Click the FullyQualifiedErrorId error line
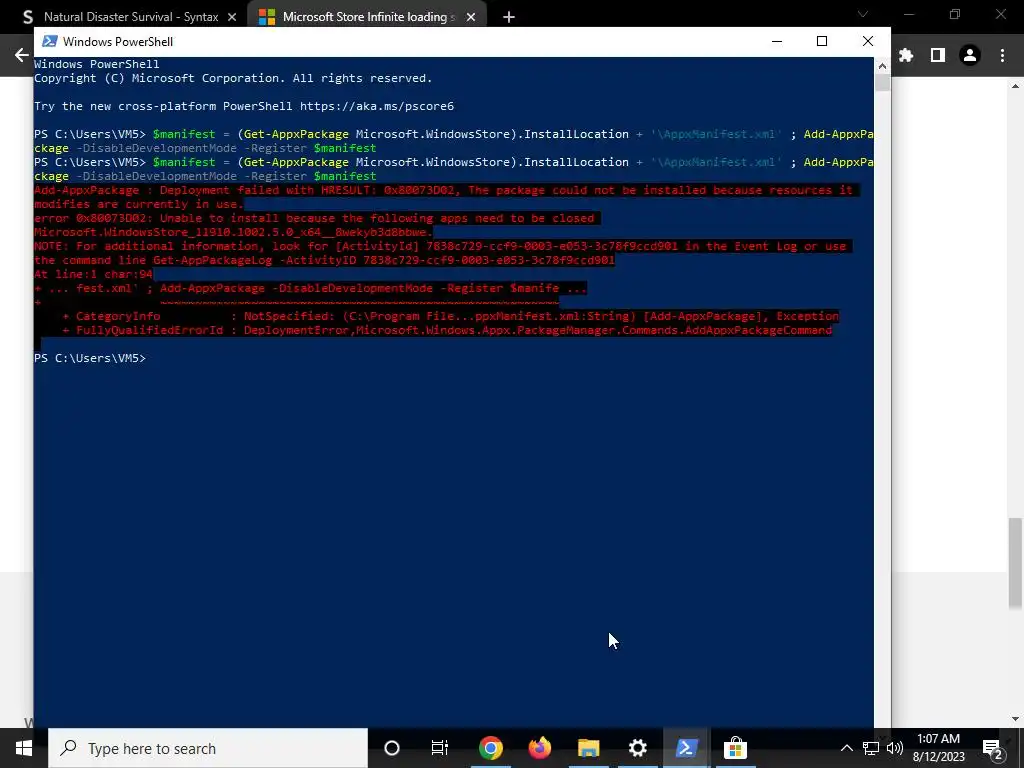This screenshot has height=768, width=1024. [447, 330]
